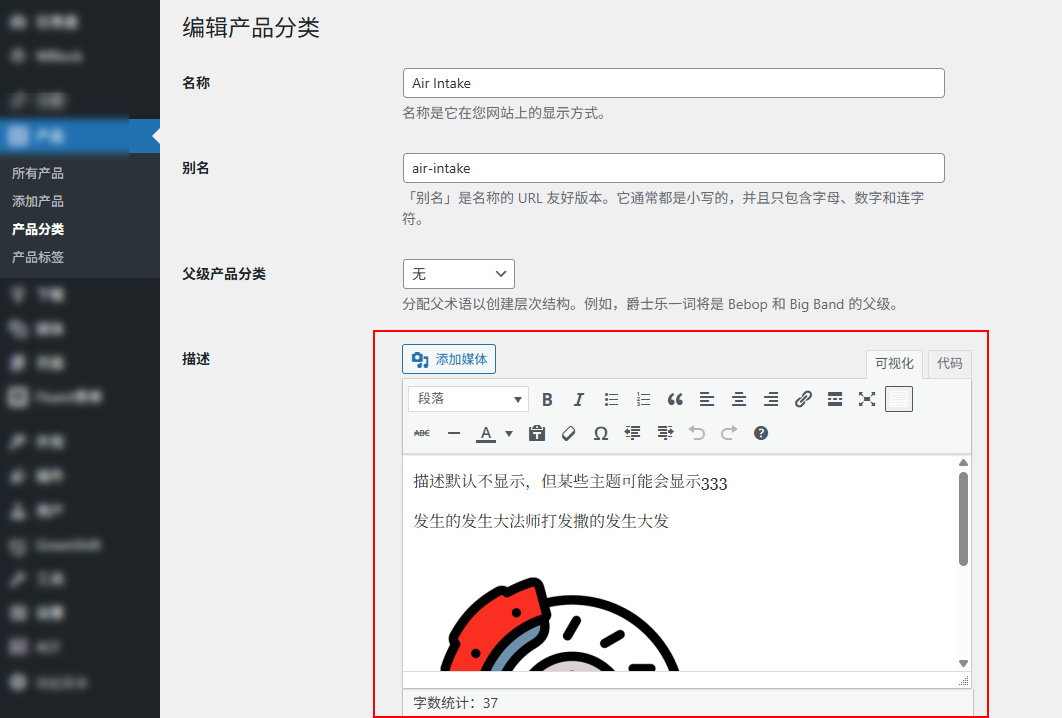Insert horizontal line

coord(454,434)
